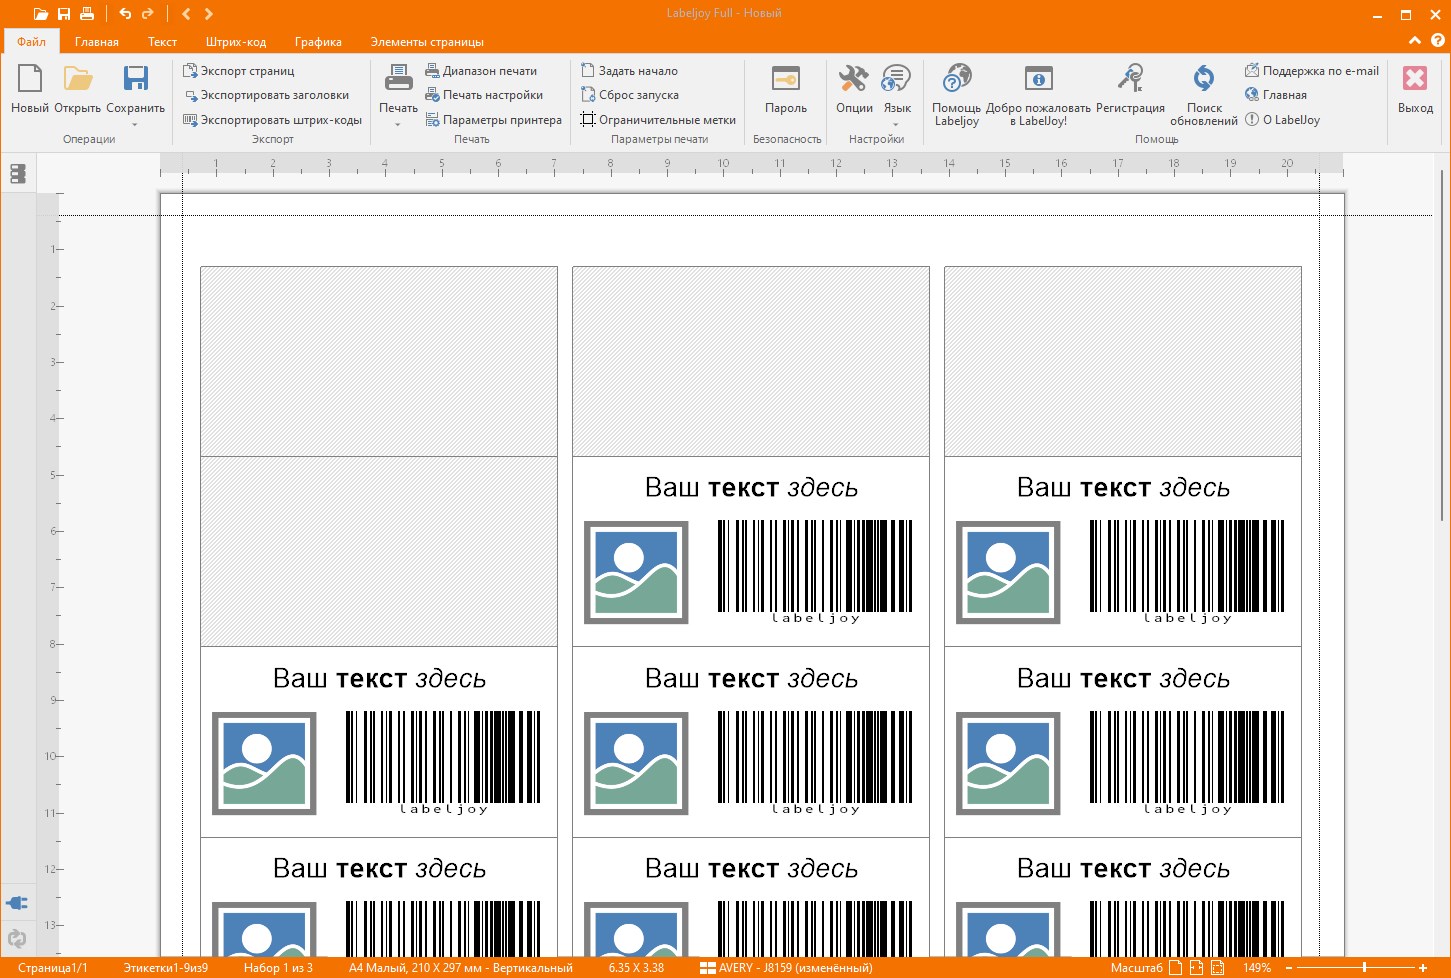Click the quick-access Open folder icon
This screenshot has width=1451, height=978.
coord(40,14)
